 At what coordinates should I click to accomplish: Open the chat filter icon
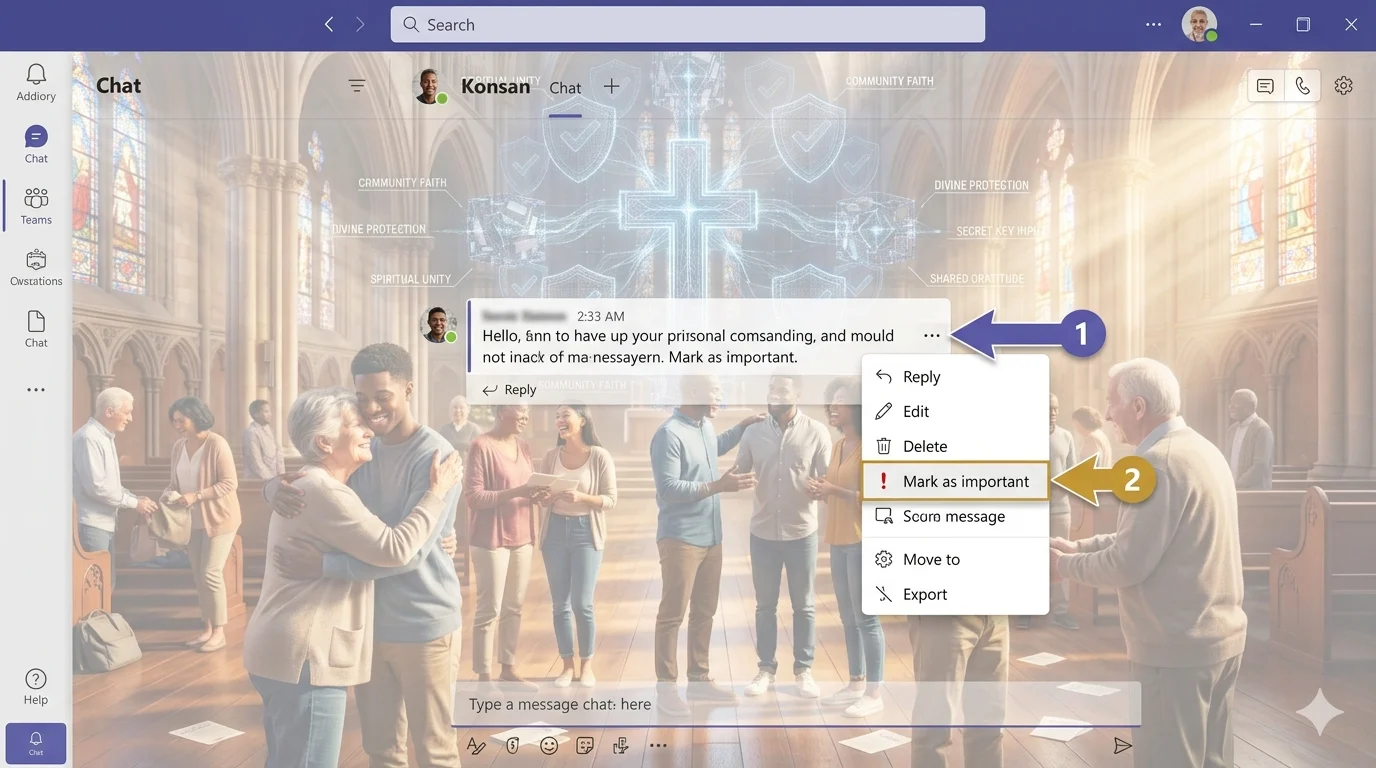click(x=357, y=86)
